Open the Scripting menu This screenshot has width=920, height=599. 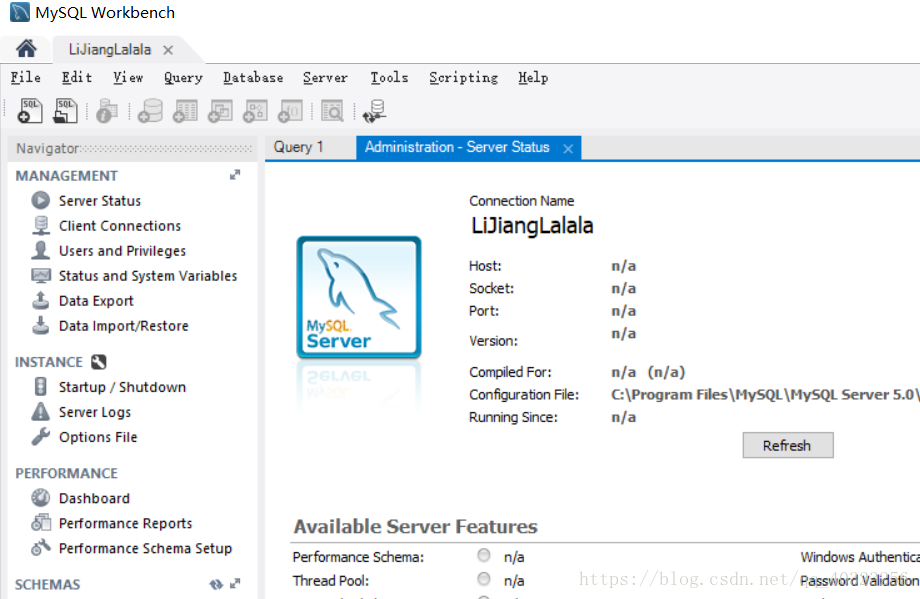coord(464,77)
